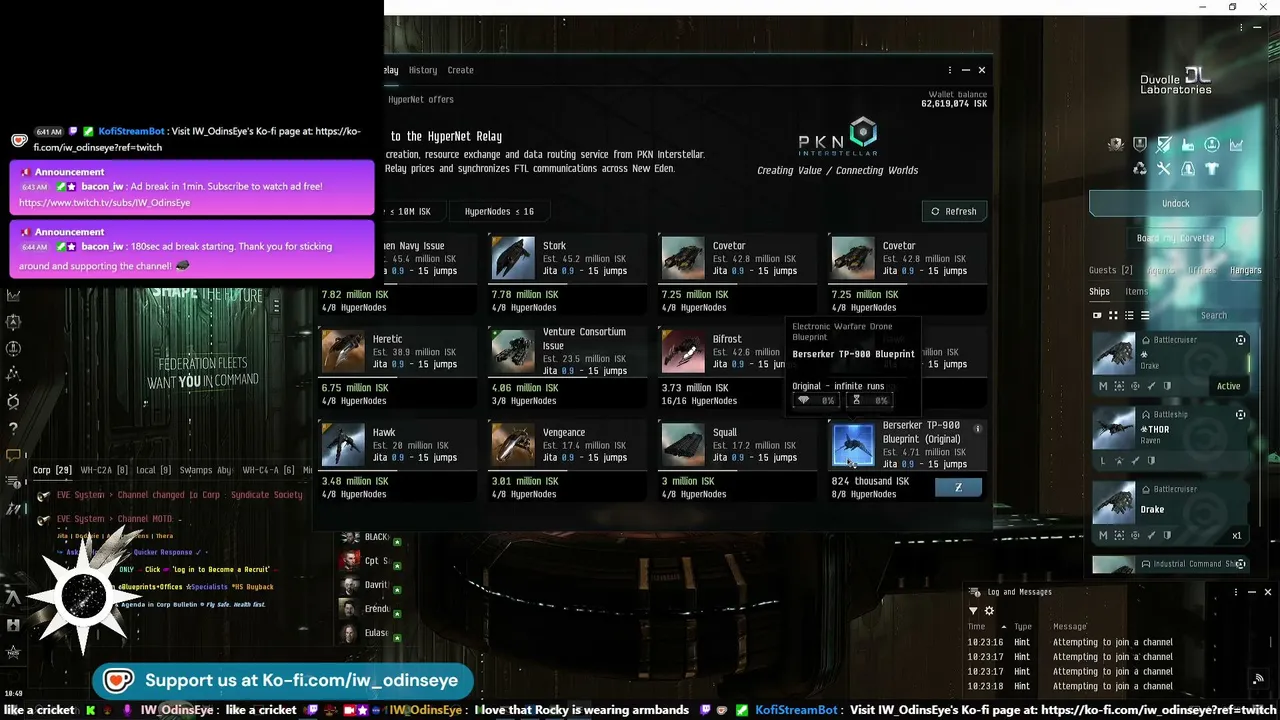Click the filter funnel in Log window

click(973, 611)
